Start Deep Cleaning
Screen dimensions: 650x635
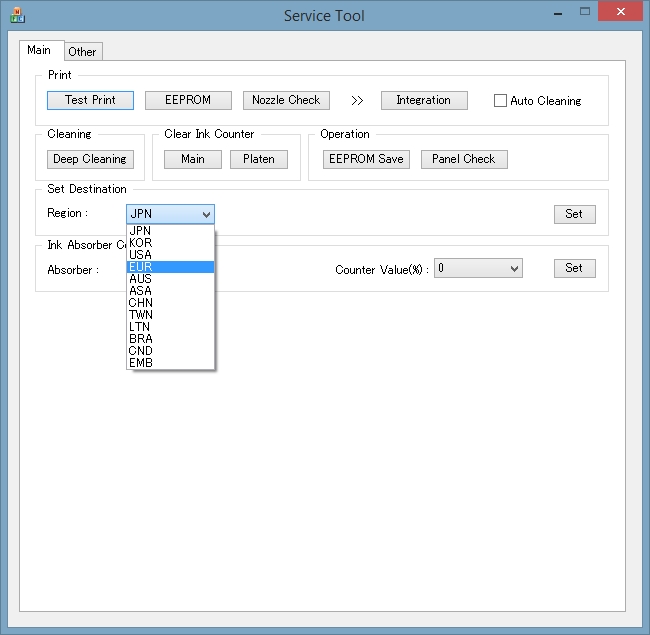coord(90,159)
